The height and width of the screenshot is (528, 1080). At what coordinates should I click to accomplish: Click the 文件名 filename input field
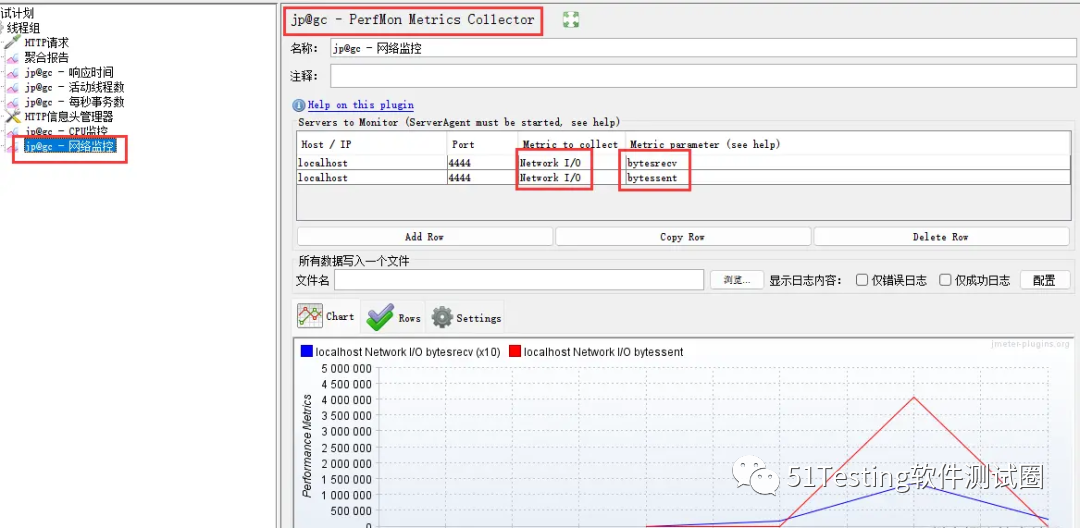tap(519, 279)
